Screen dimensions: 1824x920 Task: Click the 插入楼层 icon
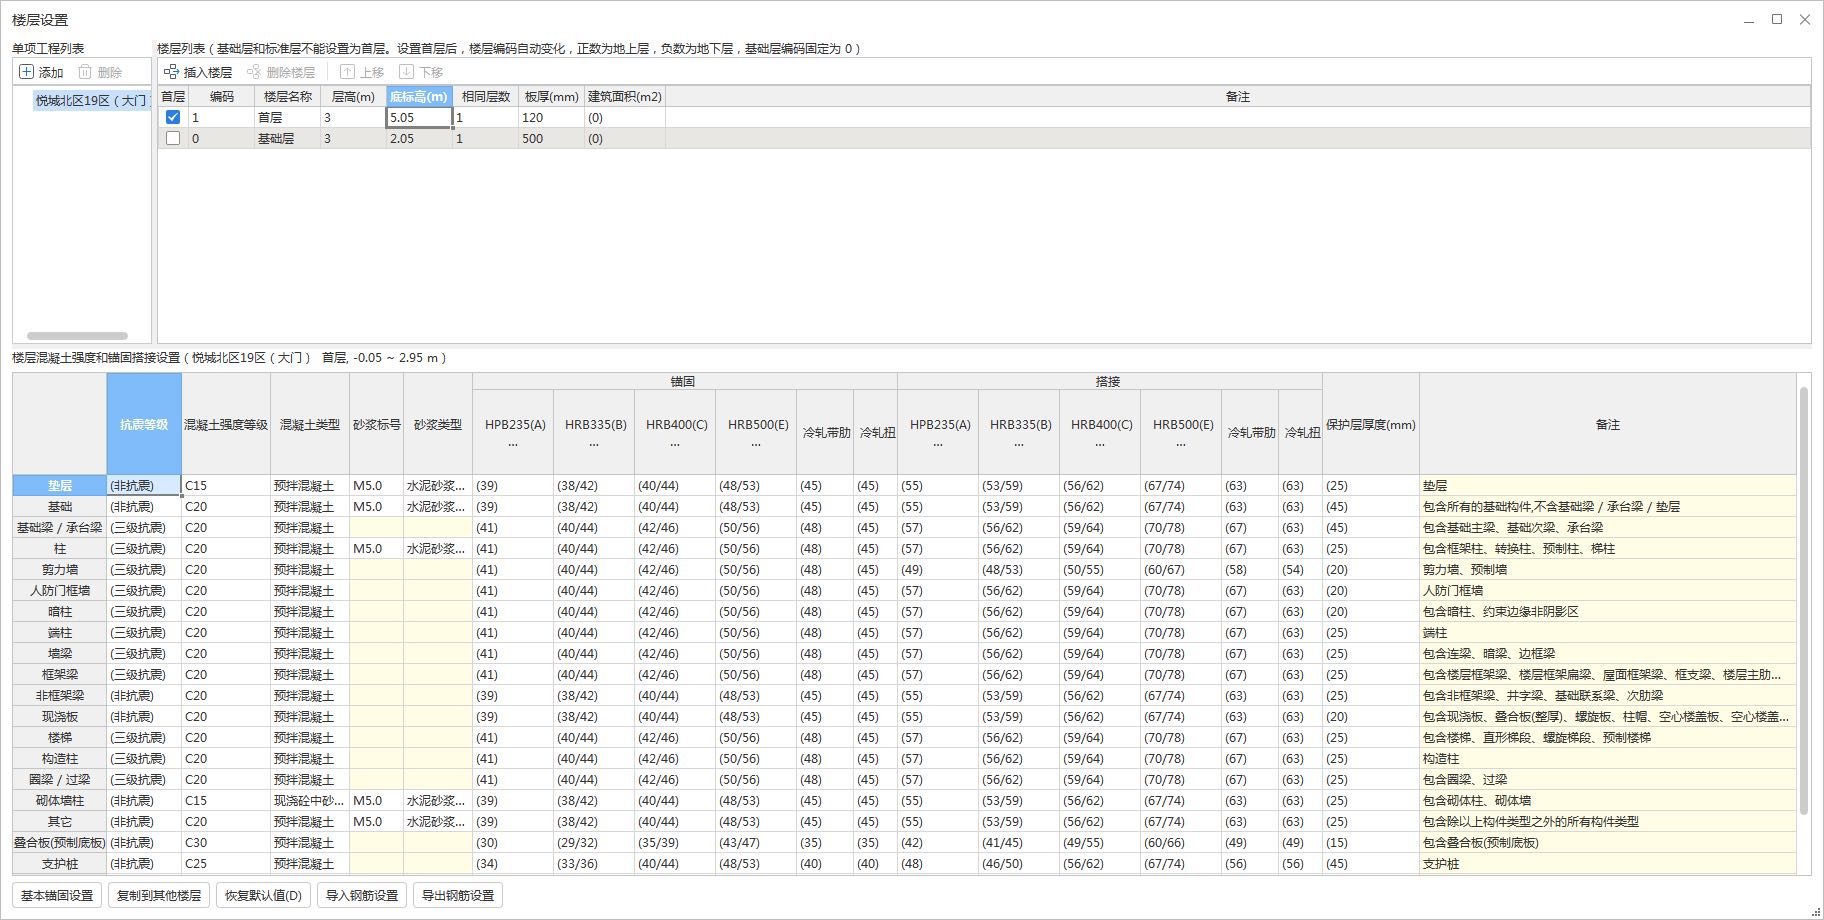(171, 72)
